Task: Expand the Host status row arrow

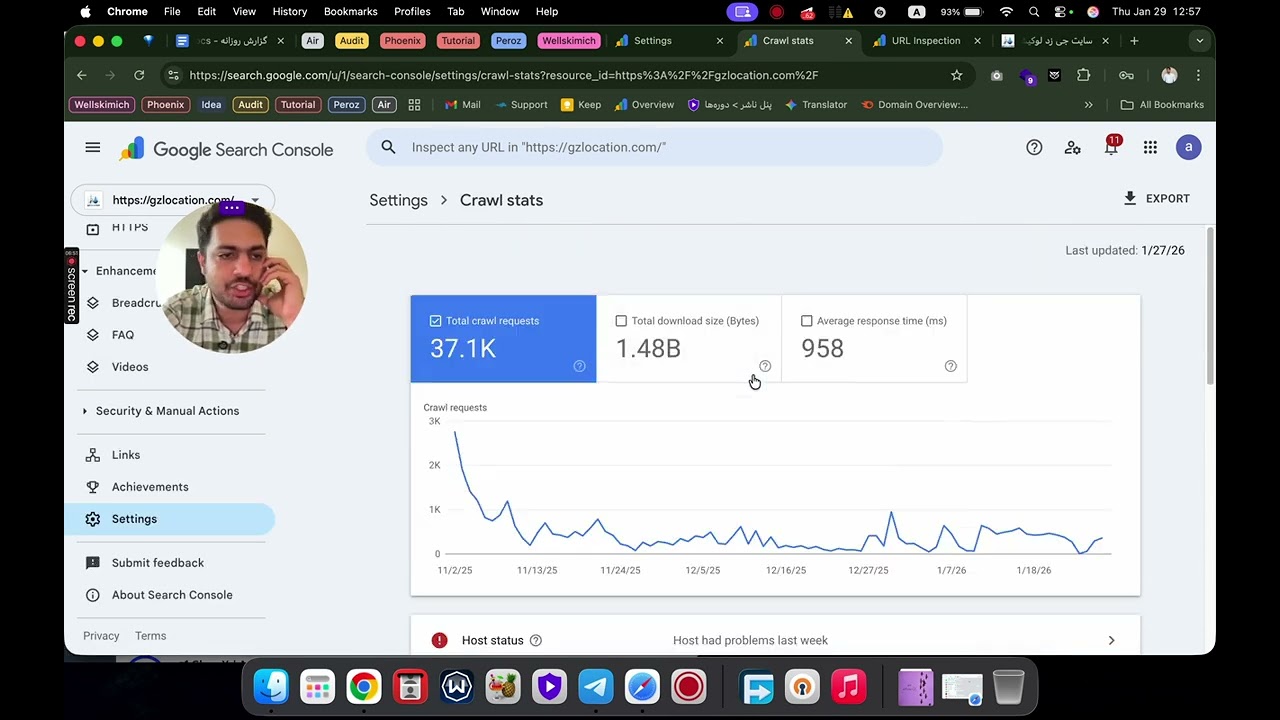Action: click(x=1111, y=640)
